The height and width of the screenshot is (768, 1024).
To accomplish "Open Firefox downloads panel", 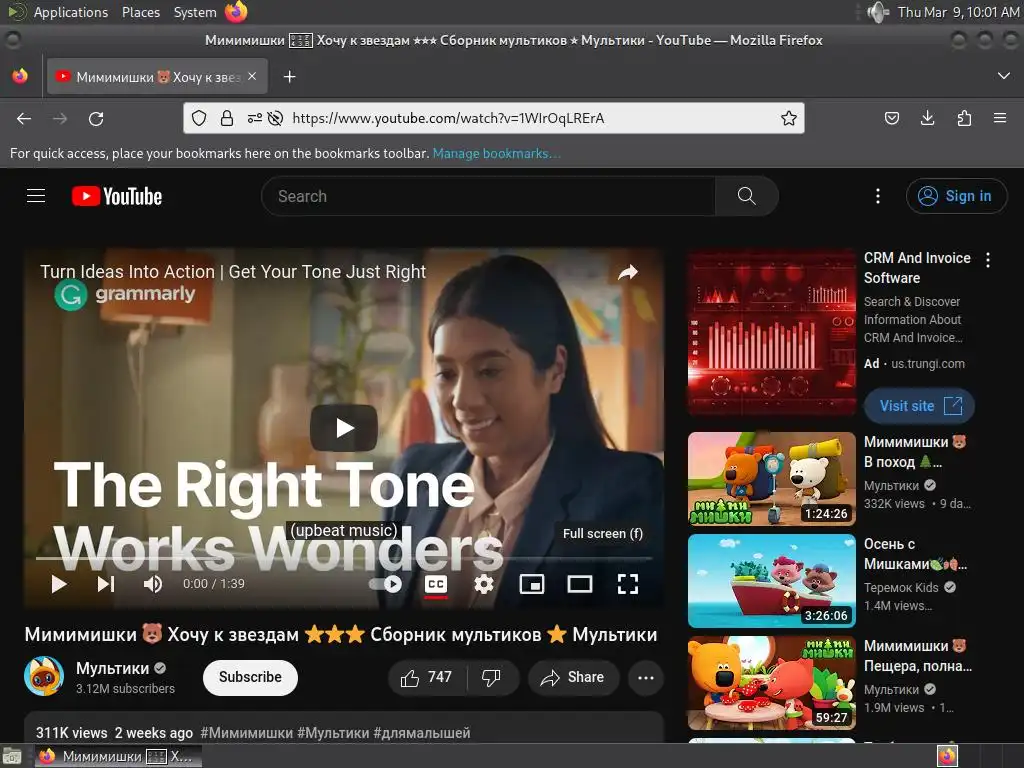I will click(x=927, y=118).
